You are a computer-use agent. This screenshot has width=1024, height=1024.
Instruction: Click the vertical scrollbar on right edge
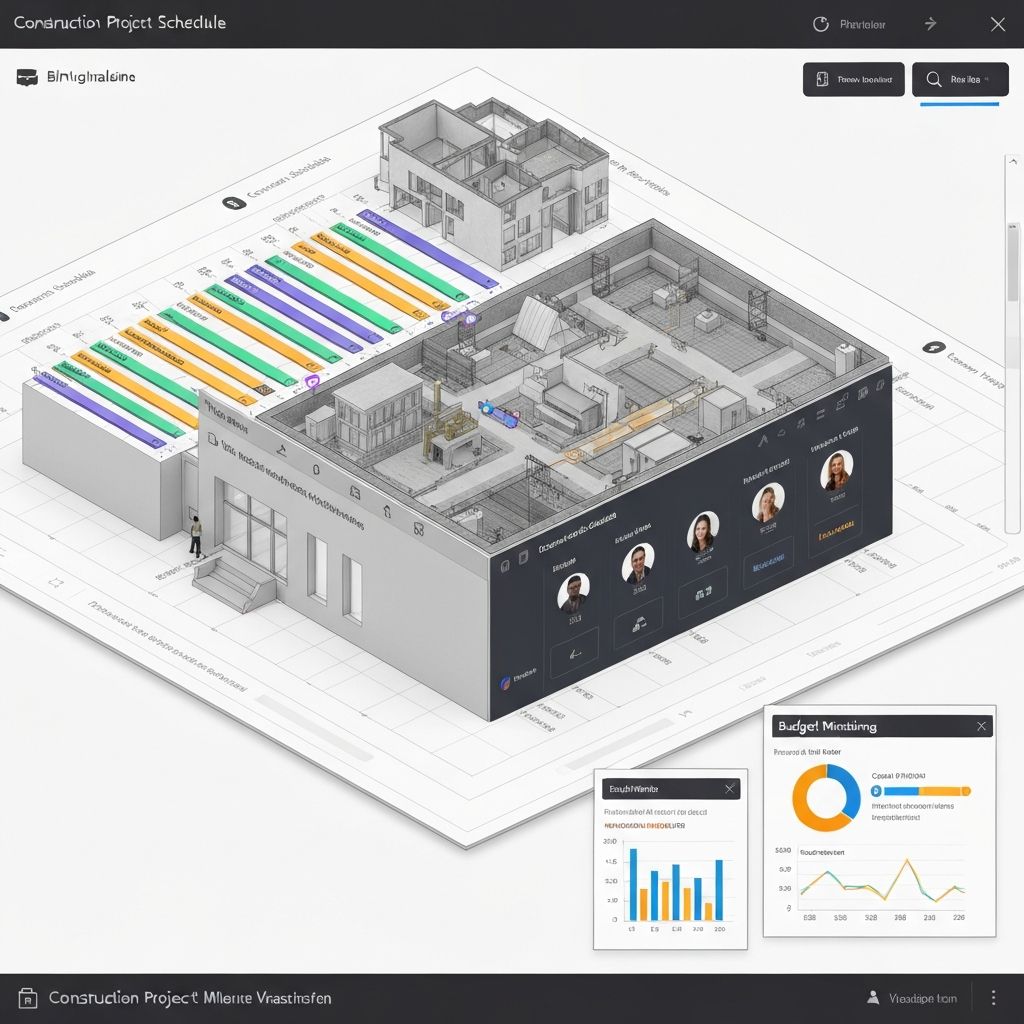tap(1012, 260)
